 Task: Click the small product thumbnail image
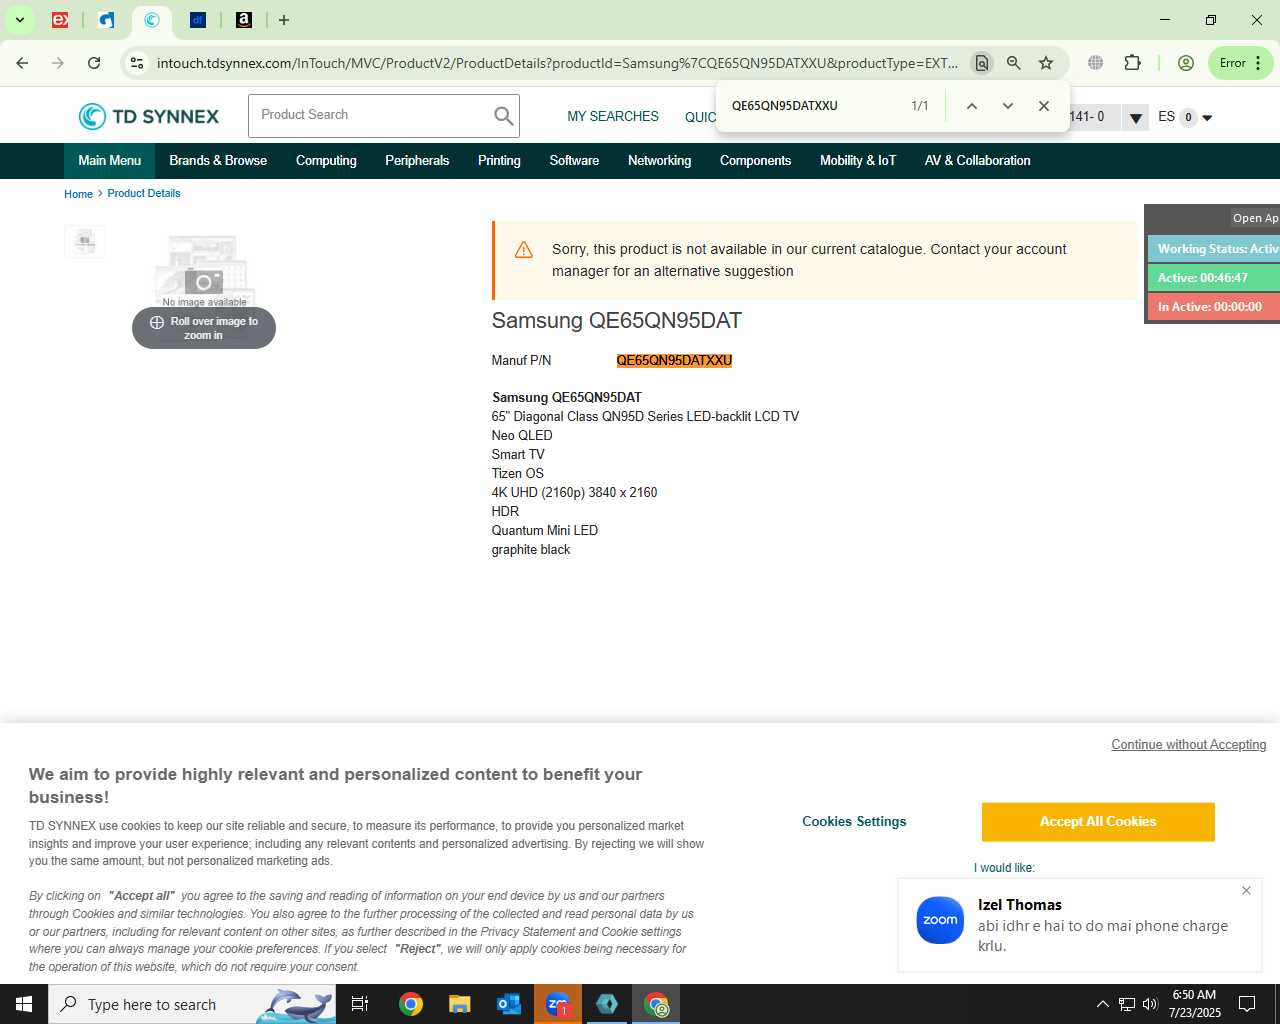[85, 241]
